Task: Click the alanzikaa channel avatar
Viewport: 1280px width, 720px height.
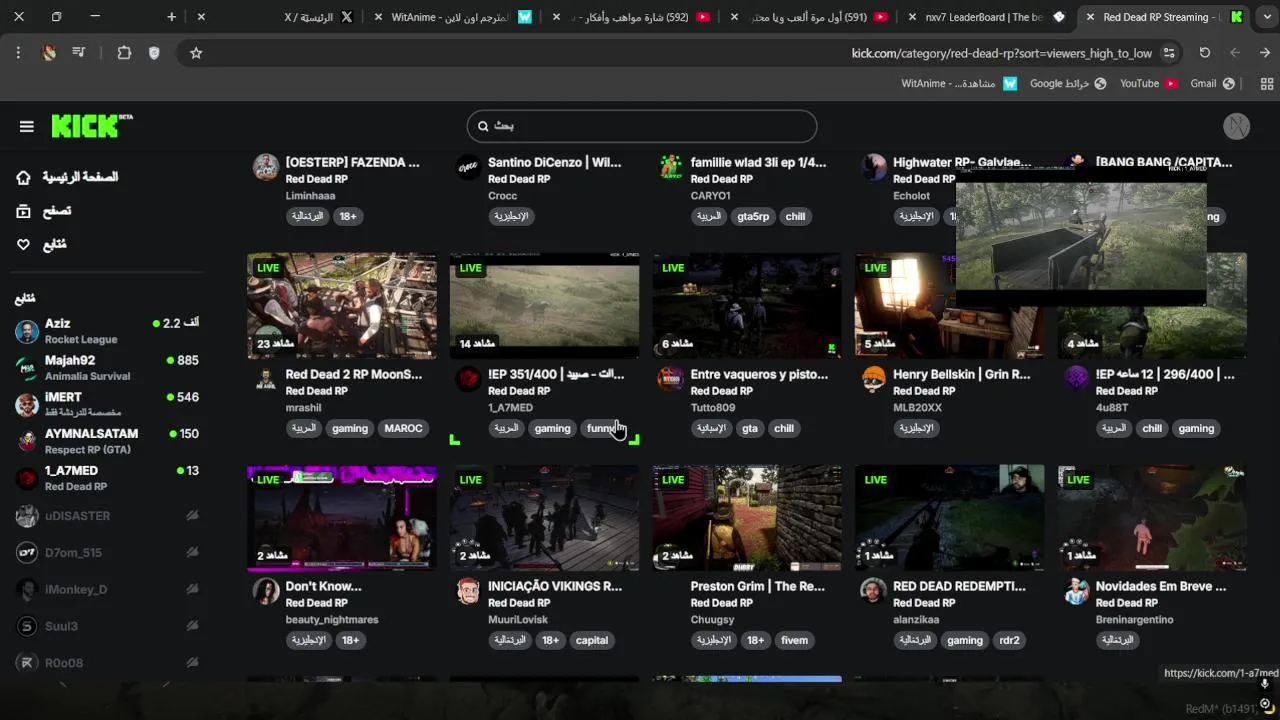Action: [x=874, y=591]
